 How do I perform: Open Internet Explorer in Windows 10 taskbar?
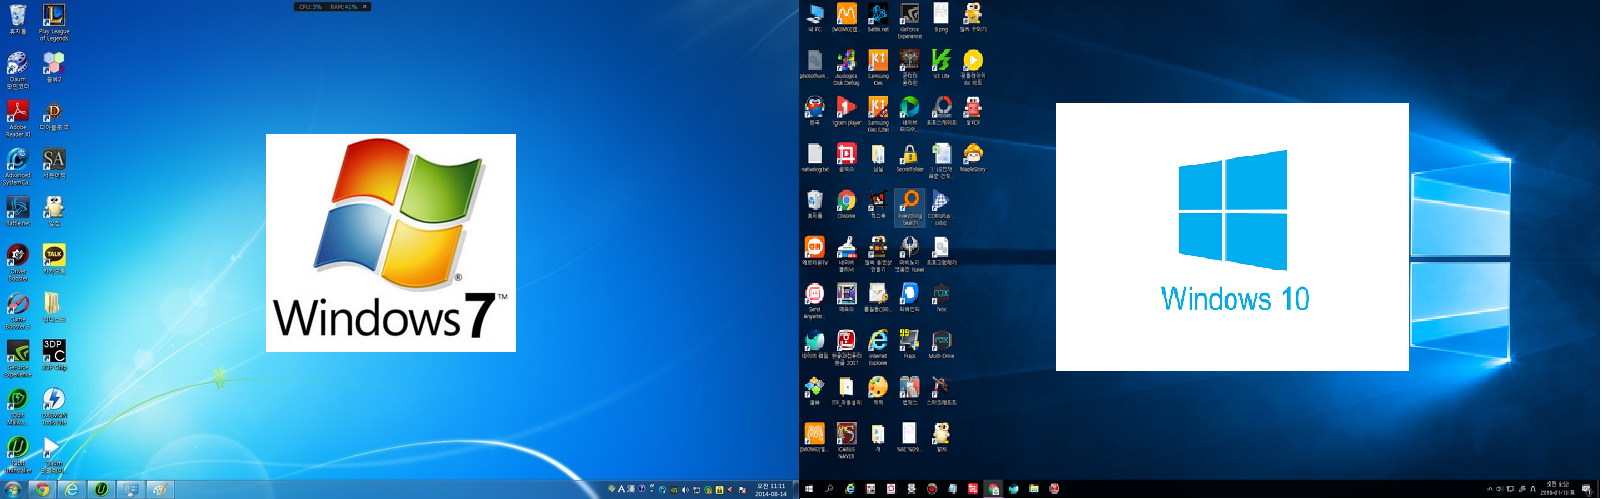(850, 489)
